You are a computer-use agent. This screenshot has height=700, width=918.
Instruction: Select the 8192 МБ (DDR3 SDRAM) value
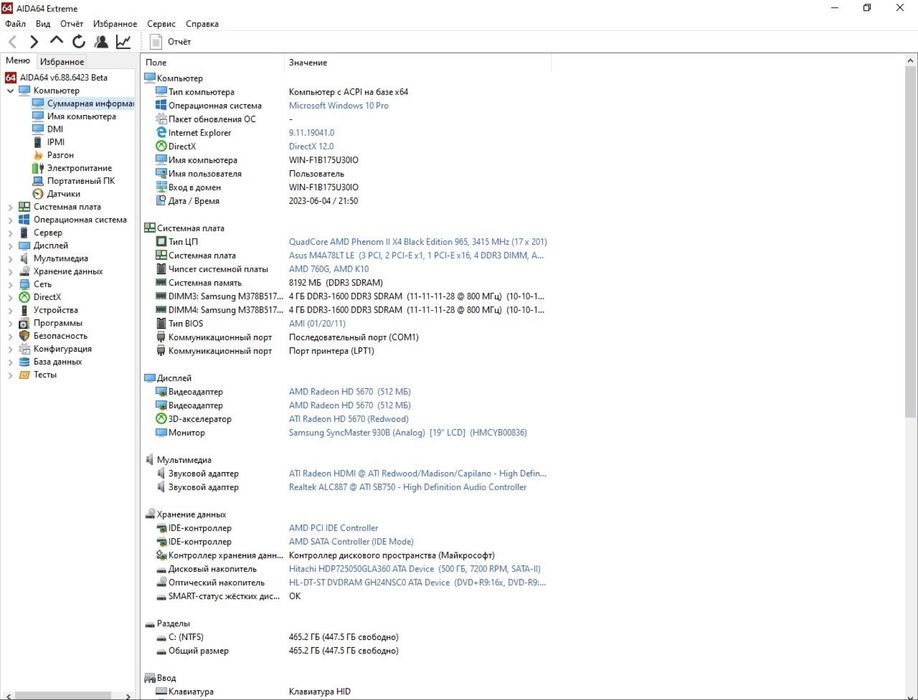[x=335, y=283]
